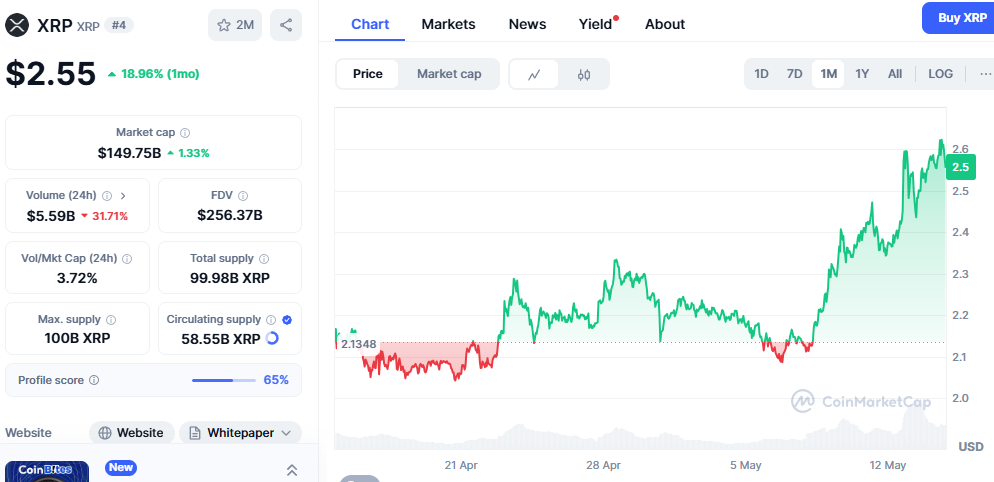Click the USD currency label
This screenshot has width=994, height=482.
click(971, 446)
